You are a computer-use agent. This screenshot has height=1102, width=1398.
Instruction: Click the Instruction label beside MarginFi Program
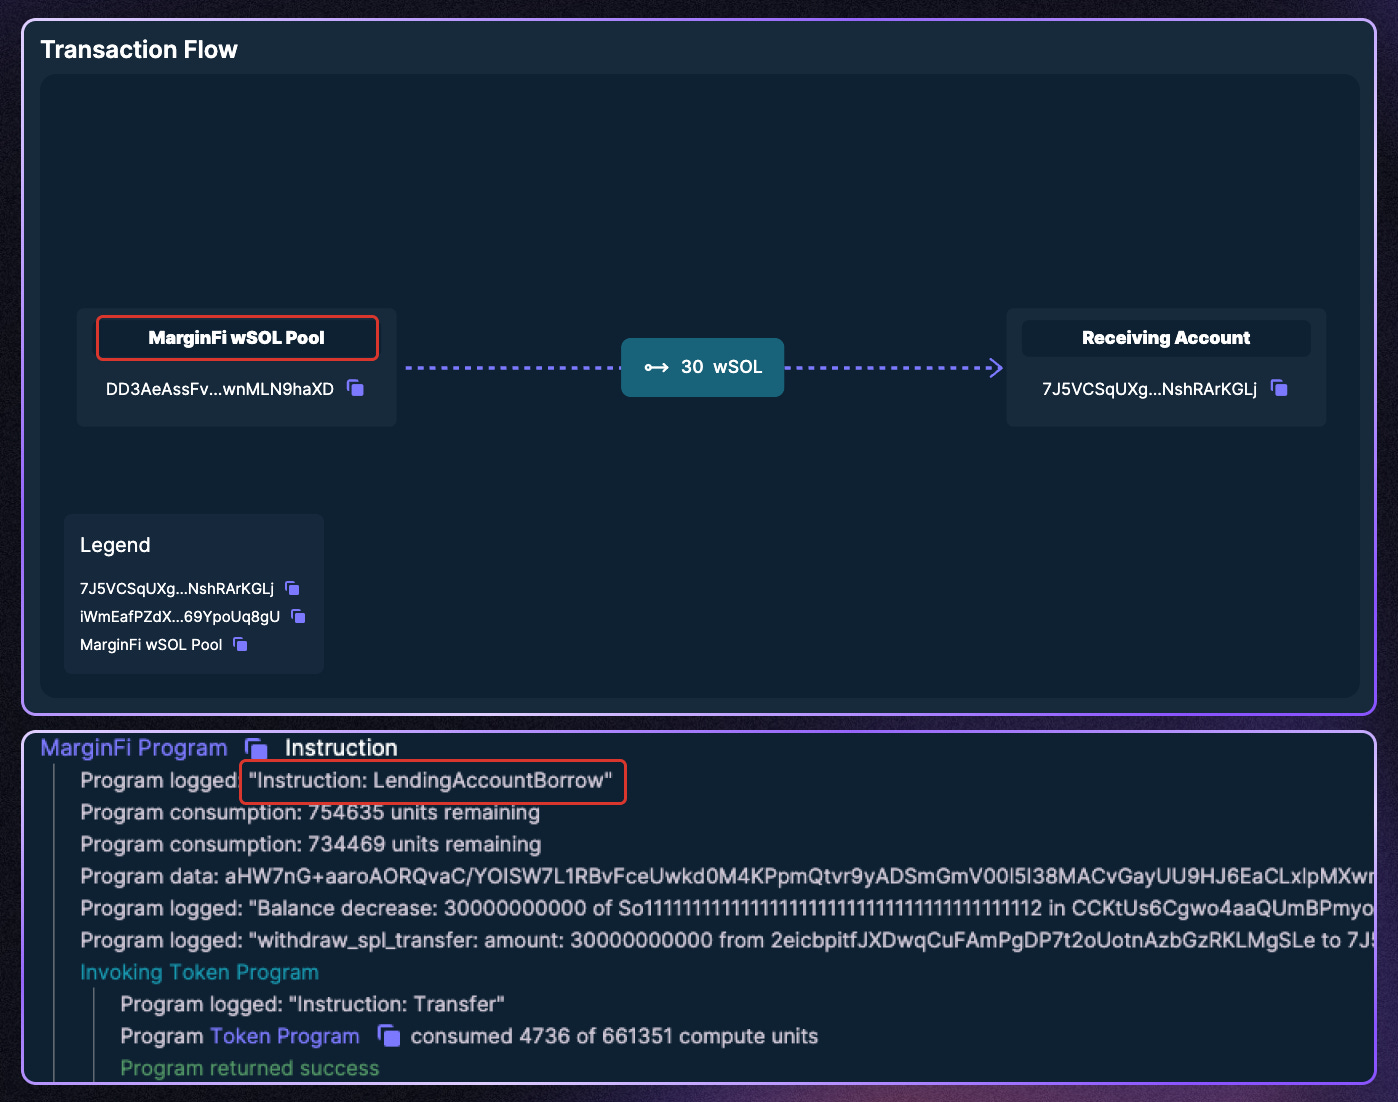341,748
